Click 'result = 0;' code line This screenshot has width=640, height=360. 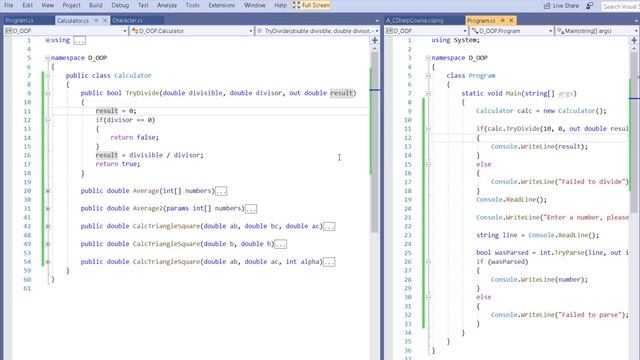click(116, 111)
